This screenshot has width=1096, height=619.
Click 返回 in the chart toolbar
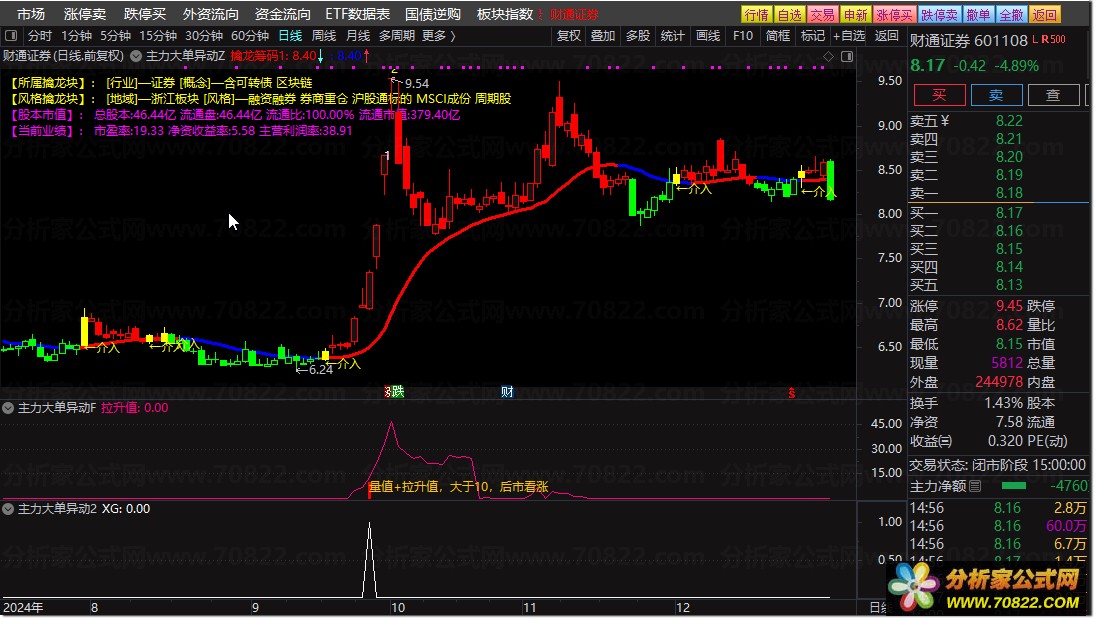(887, 35)
